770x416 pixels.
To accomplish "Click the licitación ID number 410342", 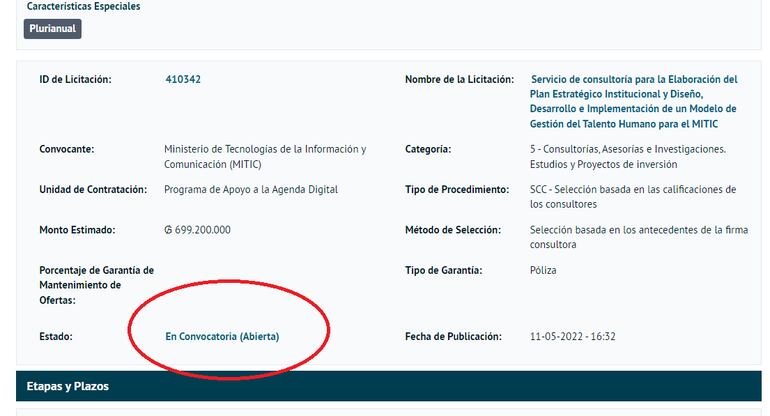I will [x=190, y=80].
